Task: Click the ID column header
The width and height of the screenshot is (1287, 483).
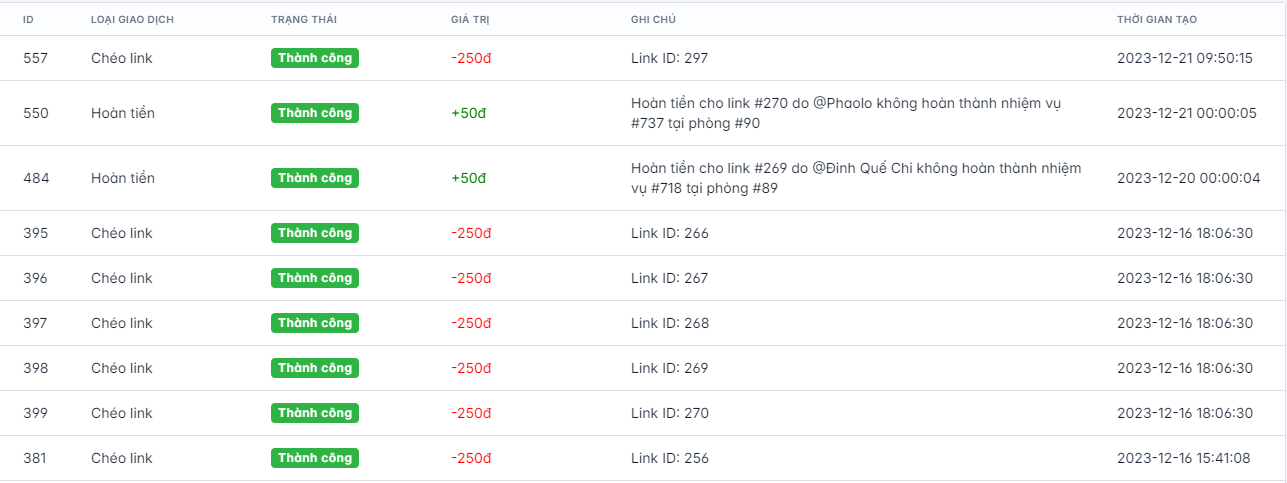Action: tap(28, 20)
